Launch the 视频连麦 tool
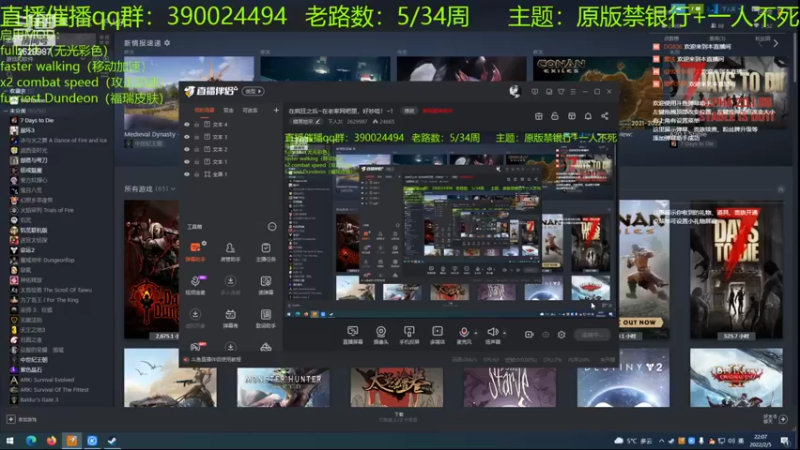The width and height of the screenshot is (800, 450). [x=195, y=285]
